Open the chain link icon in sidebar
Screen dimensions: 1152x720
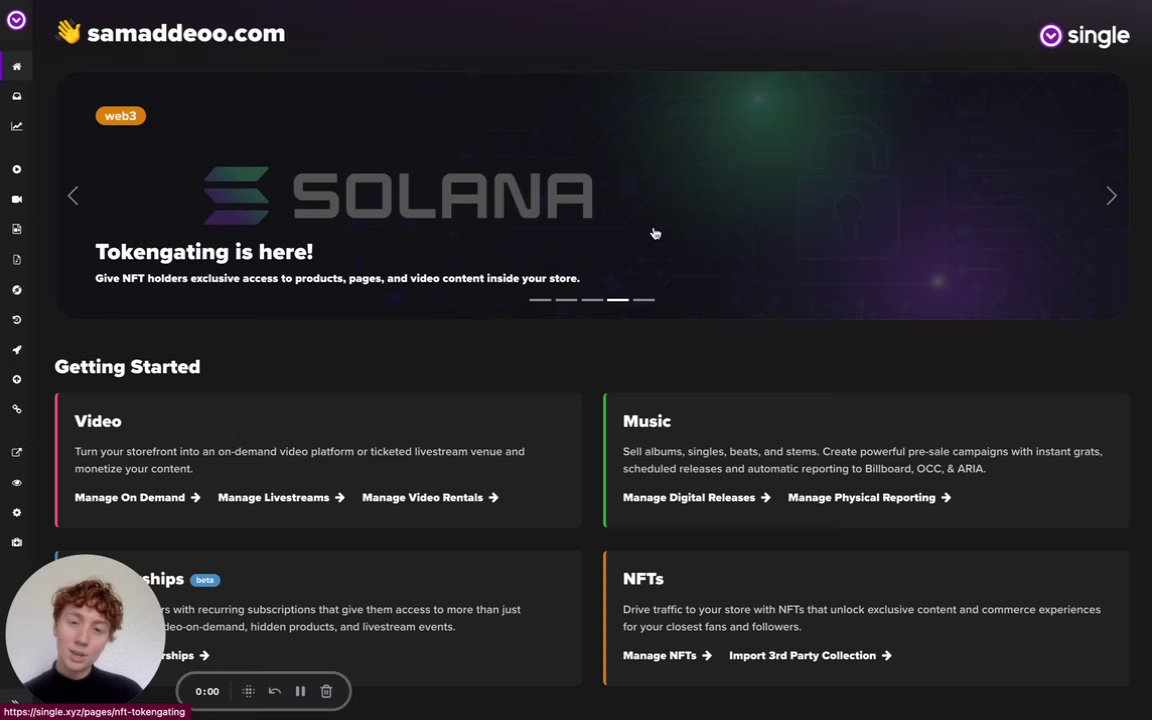pyautogui.click(x=16, y=409)
